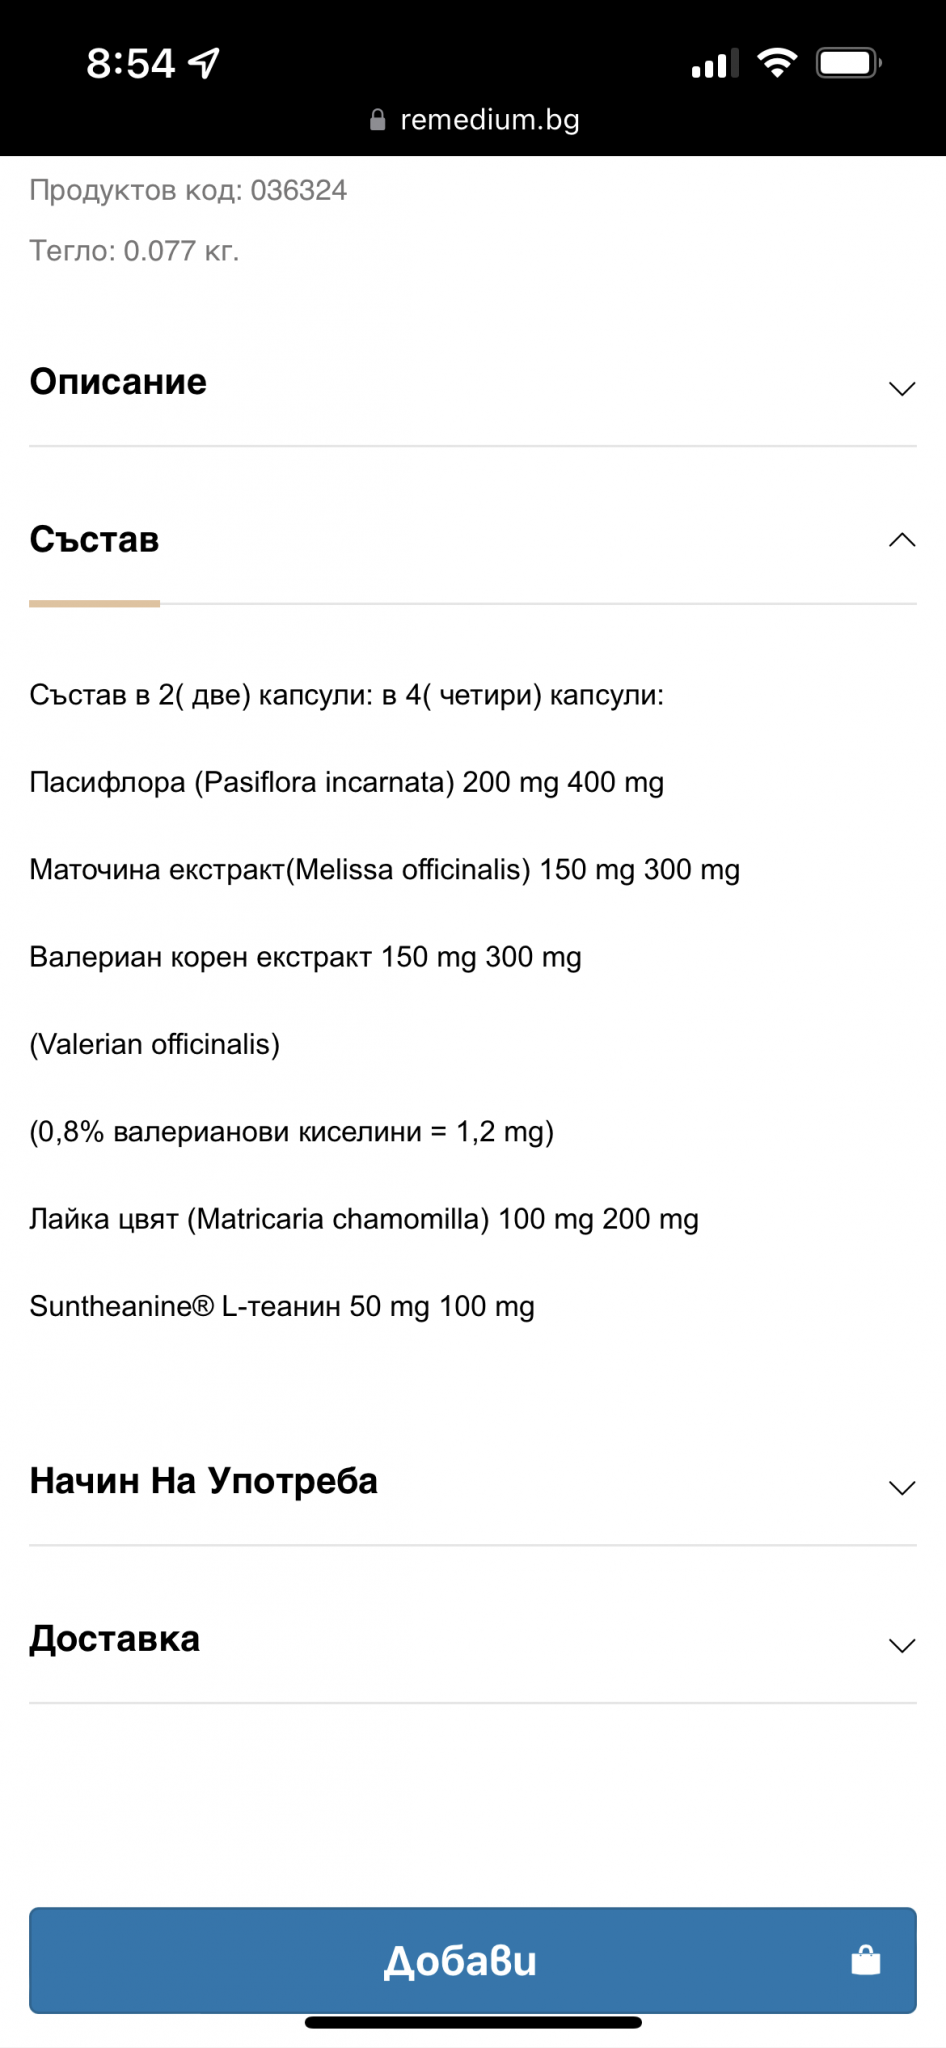This screenshot has height=2048, width=946.
Task: Show the Доставка heading details
Action: pyautogui.click(x=114, y=1639)
